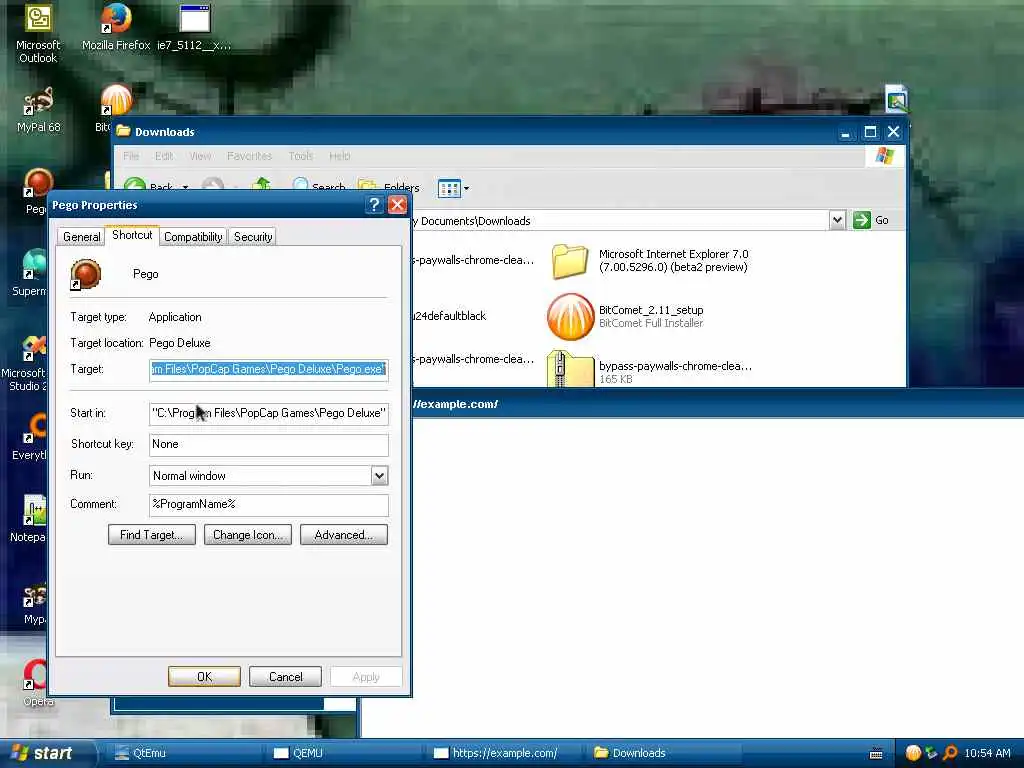Click the picture icon at top right of desktop
This screenshot has width=1024, height=768.
897,99
